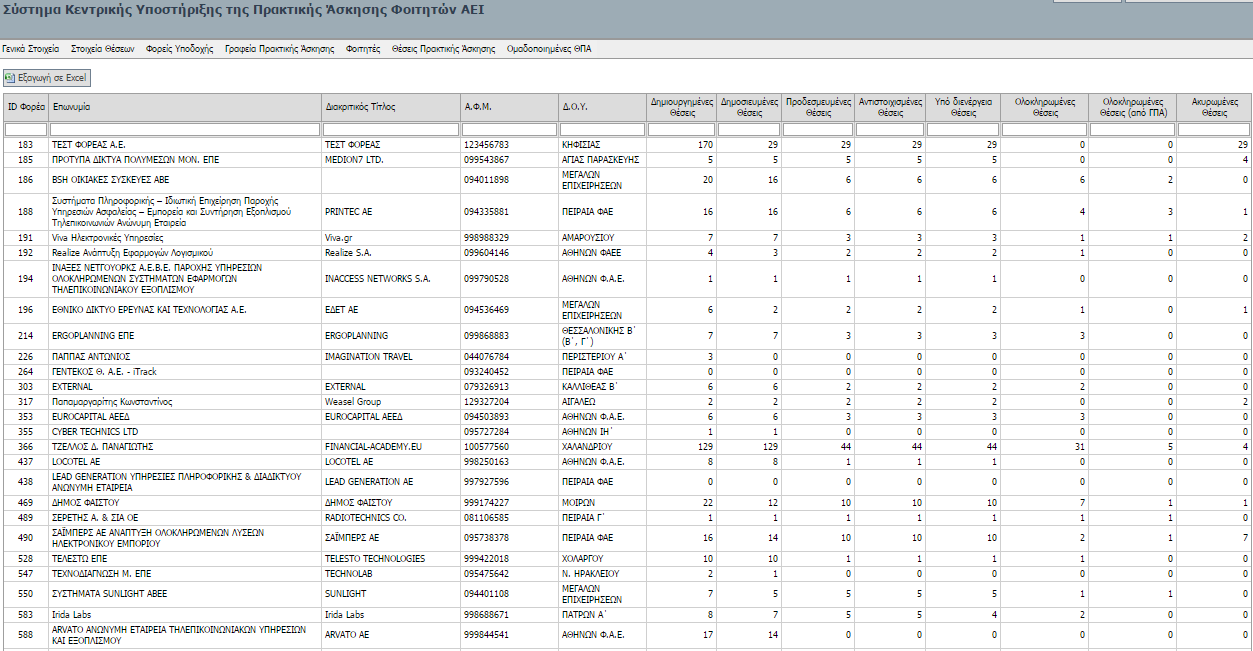The width and height of the screenshot is (1253, 651).
Task: Focus the ID Φορέα filter box
Action: pos(26,130)
